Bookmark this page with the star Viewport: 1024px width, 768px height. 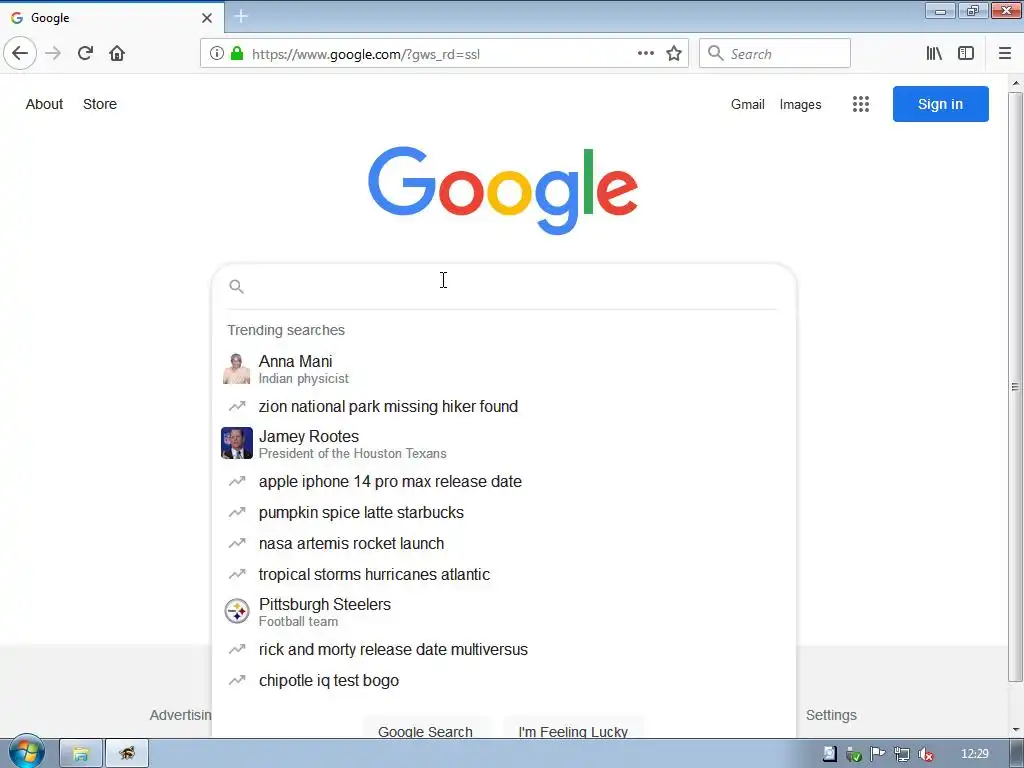(674, 54)
